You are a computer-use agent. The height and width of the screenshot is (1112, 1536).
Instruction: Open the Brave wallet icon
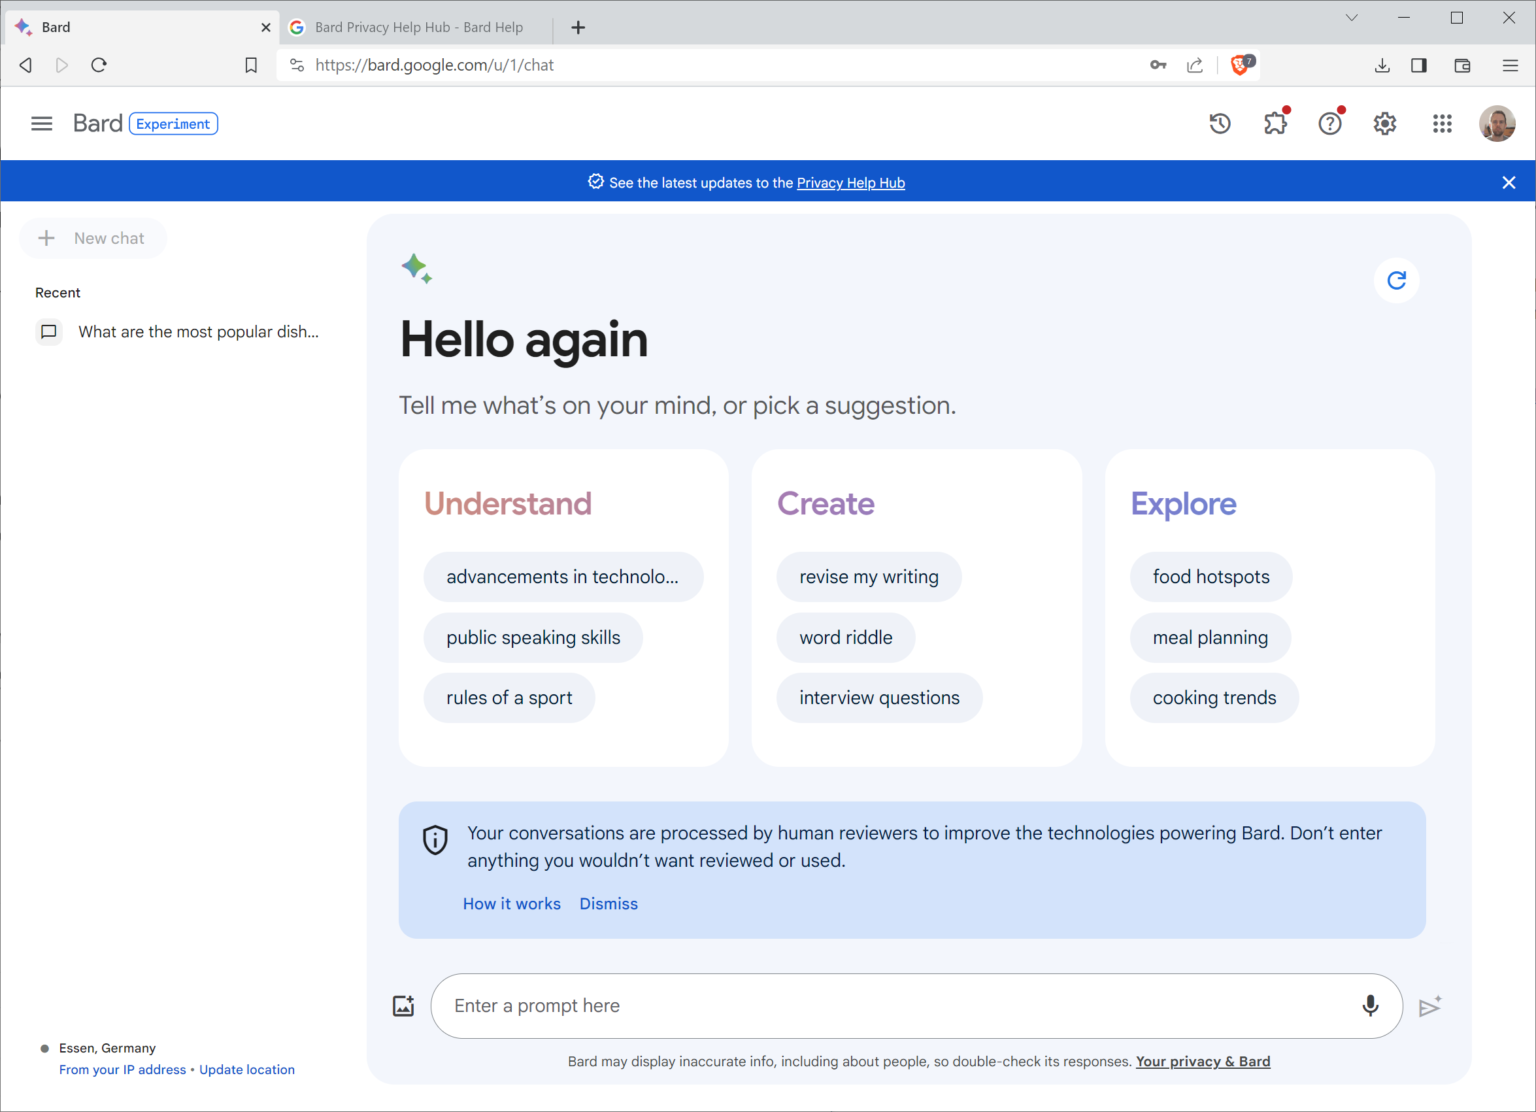click(x=1462, y=65)
